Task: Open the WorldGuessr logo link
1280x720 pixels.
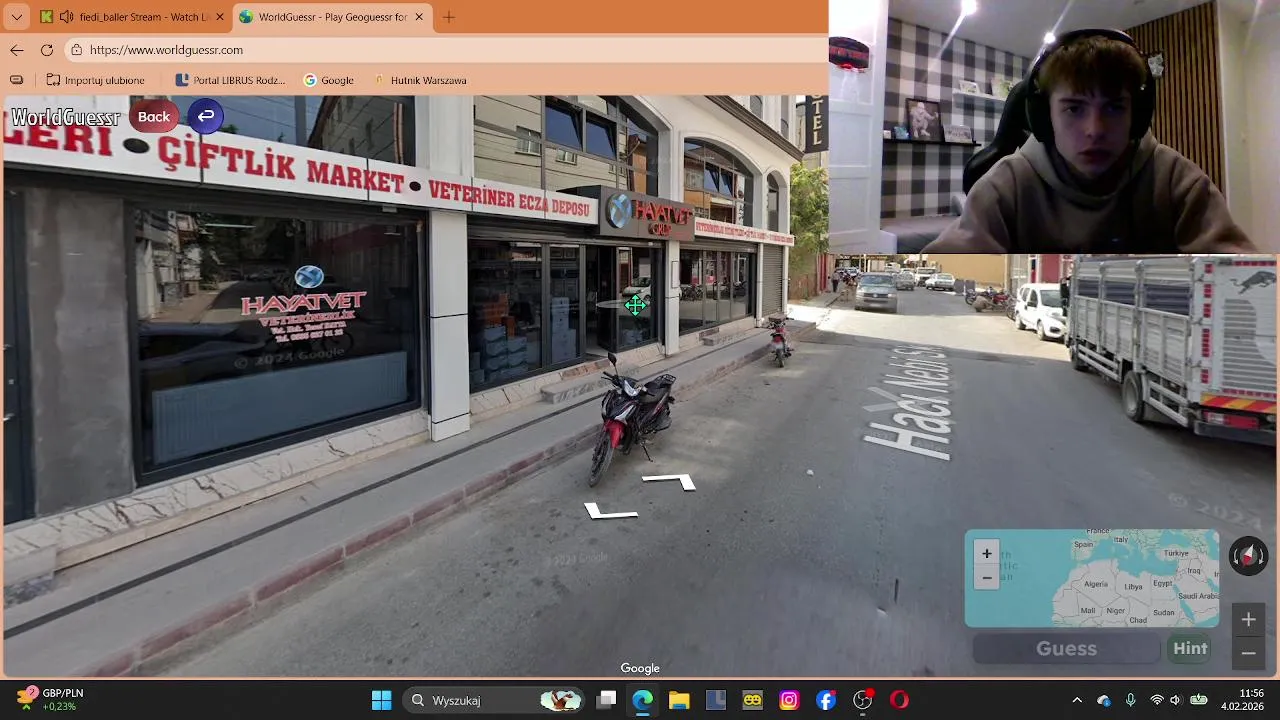Action: (65, 118)
